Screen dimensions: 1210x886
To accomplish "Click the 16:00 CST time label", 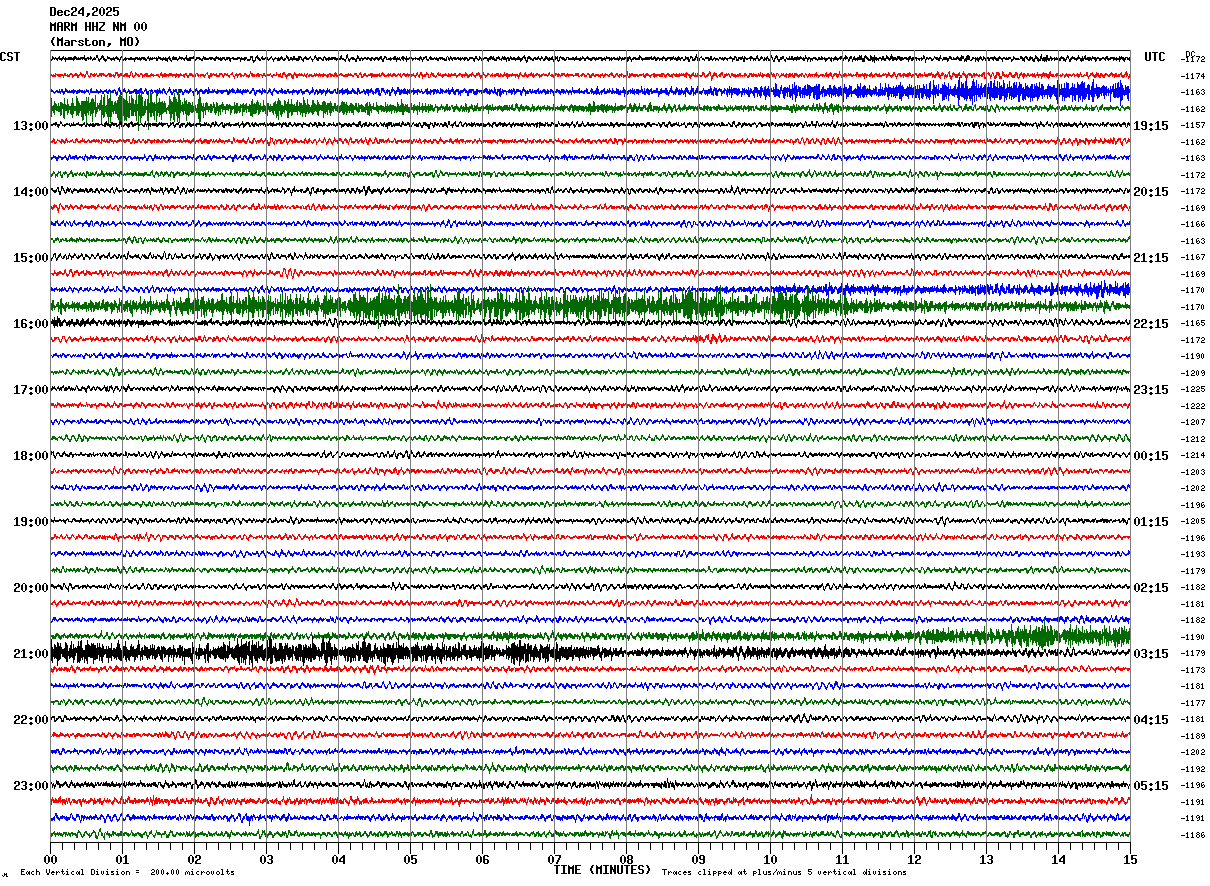I will [31, 324].
